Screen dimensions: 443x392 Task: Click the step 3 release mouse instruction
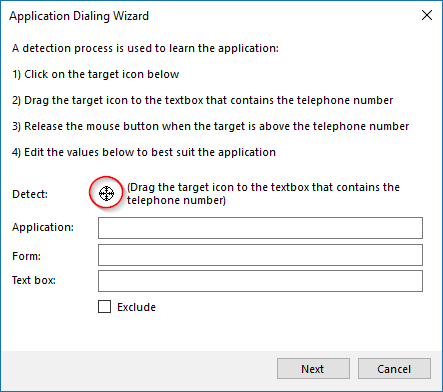(211, 126)
